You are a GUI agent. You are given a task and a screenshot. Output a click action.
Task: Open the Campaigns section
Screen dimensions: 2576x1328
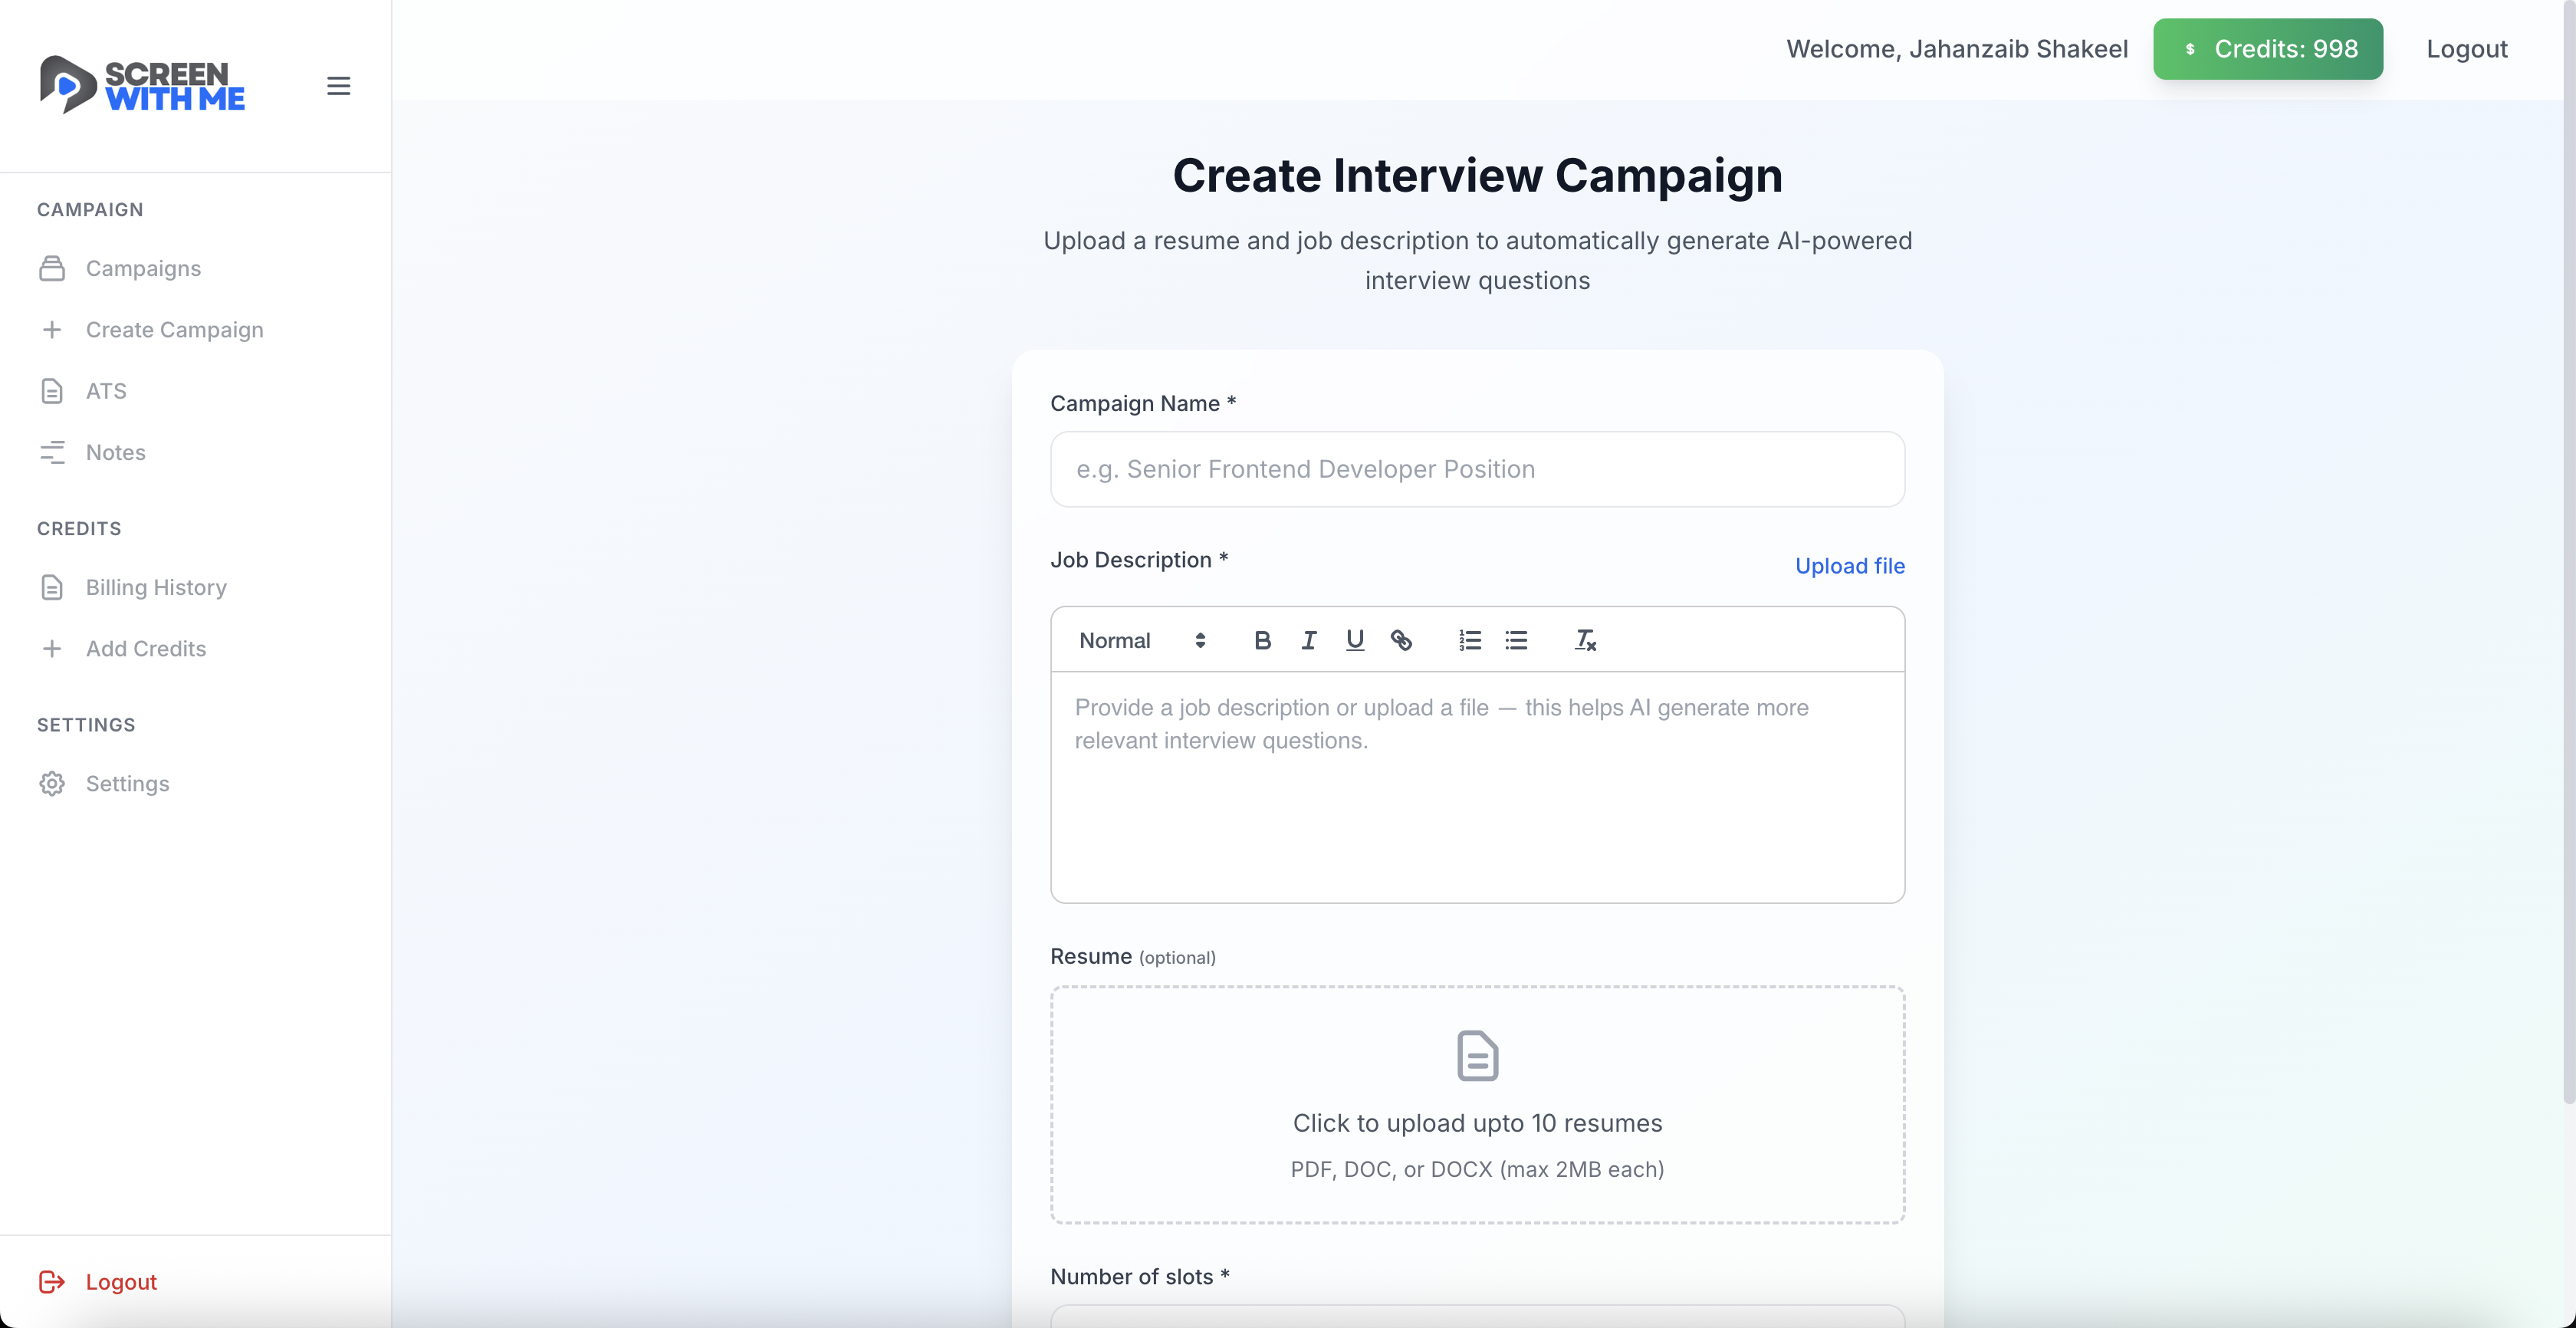[142, 268]
